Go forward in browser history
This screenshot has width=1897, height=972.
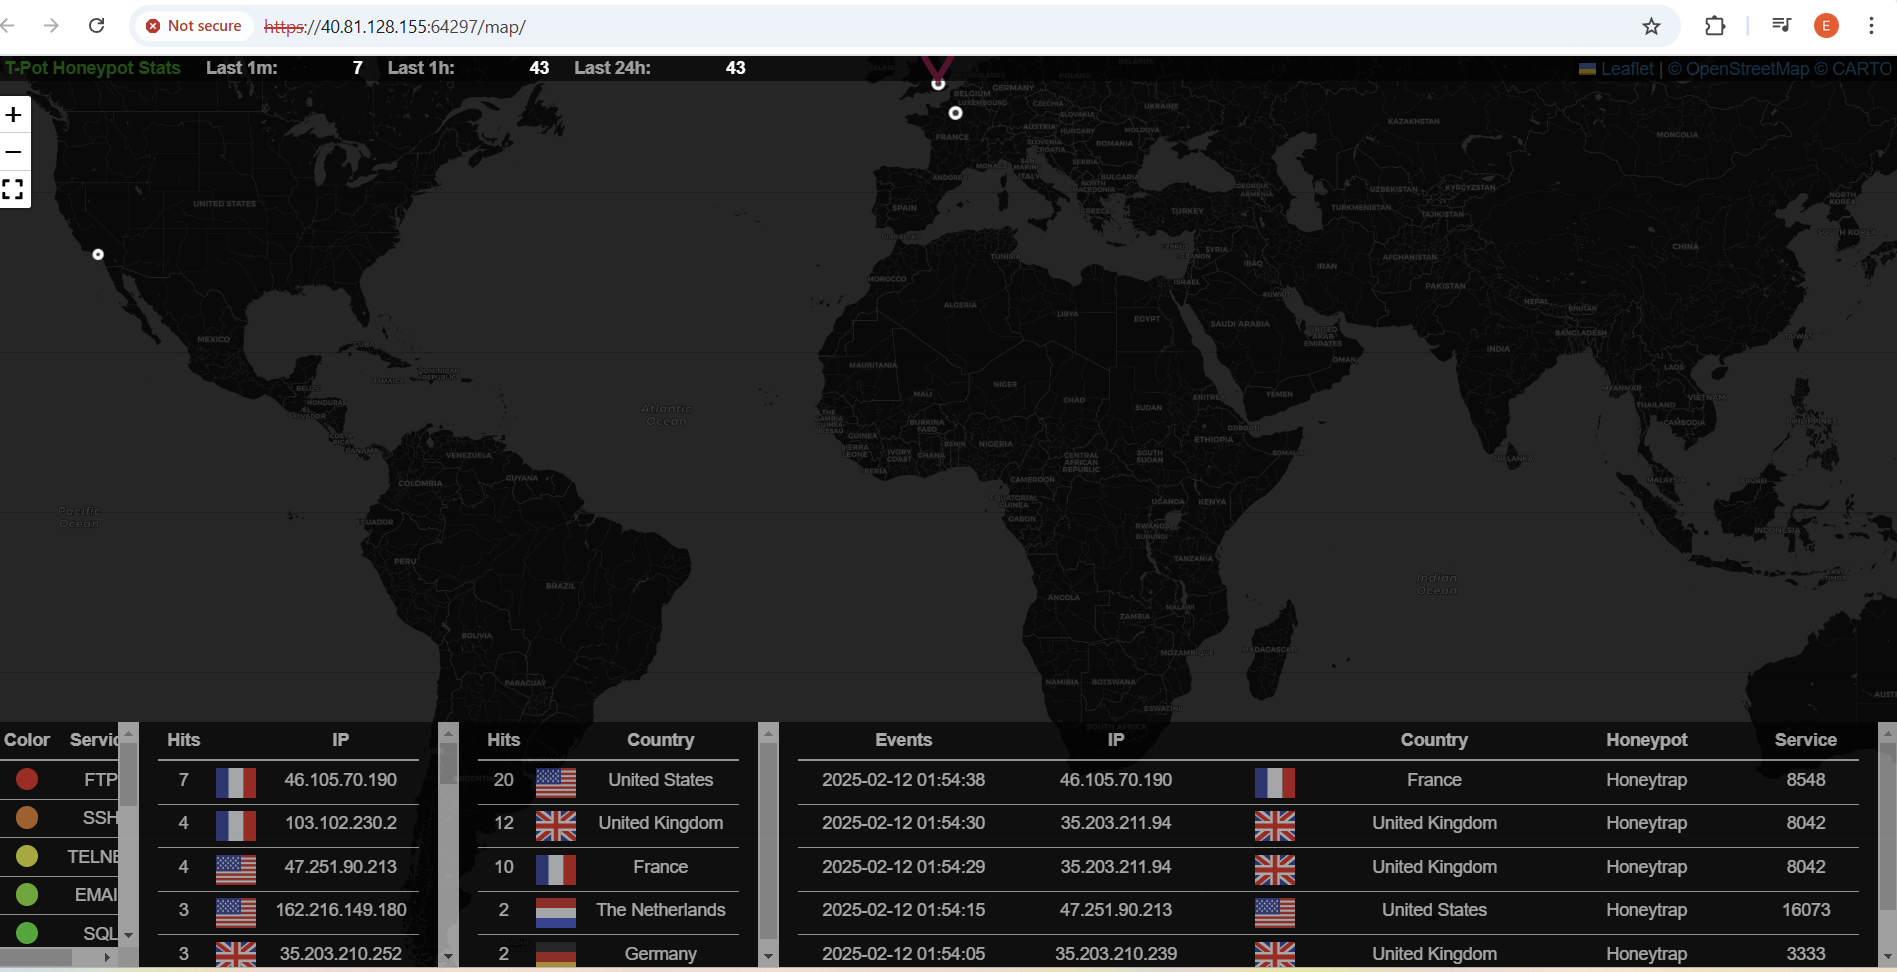click(51, 26)
